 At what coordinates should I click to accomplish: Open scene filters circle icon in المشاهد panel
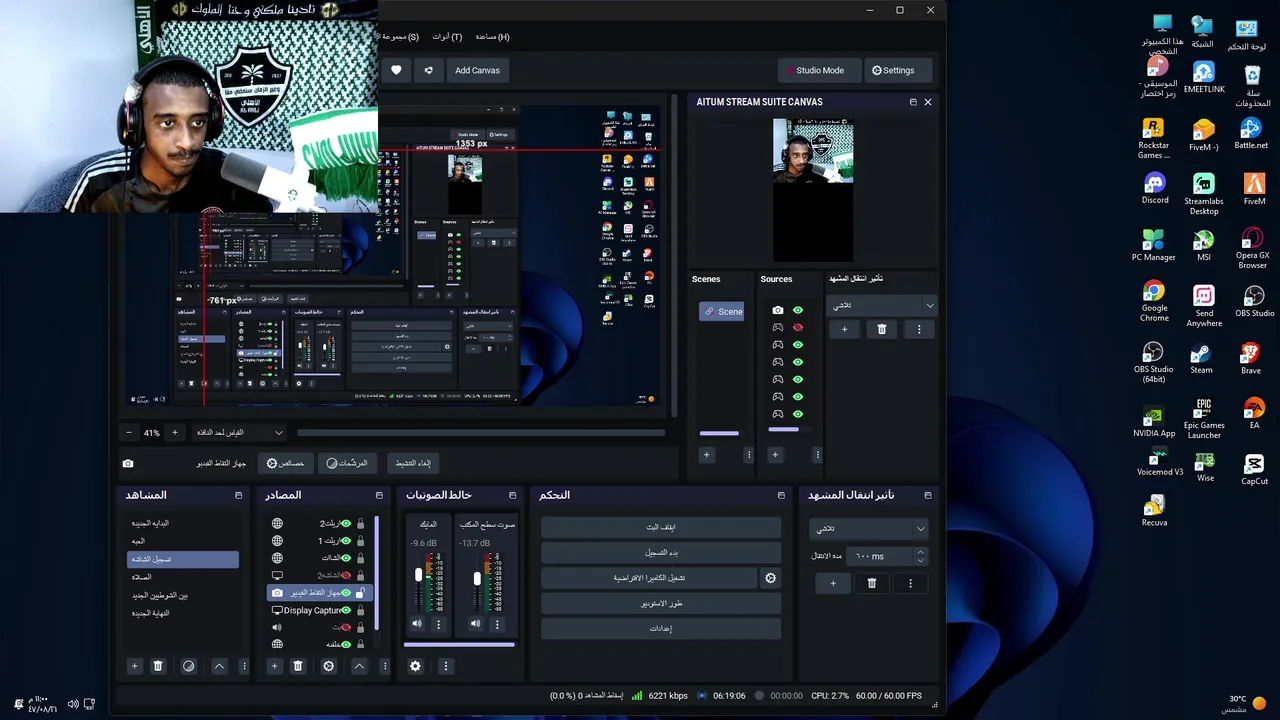tap(188, 666)
